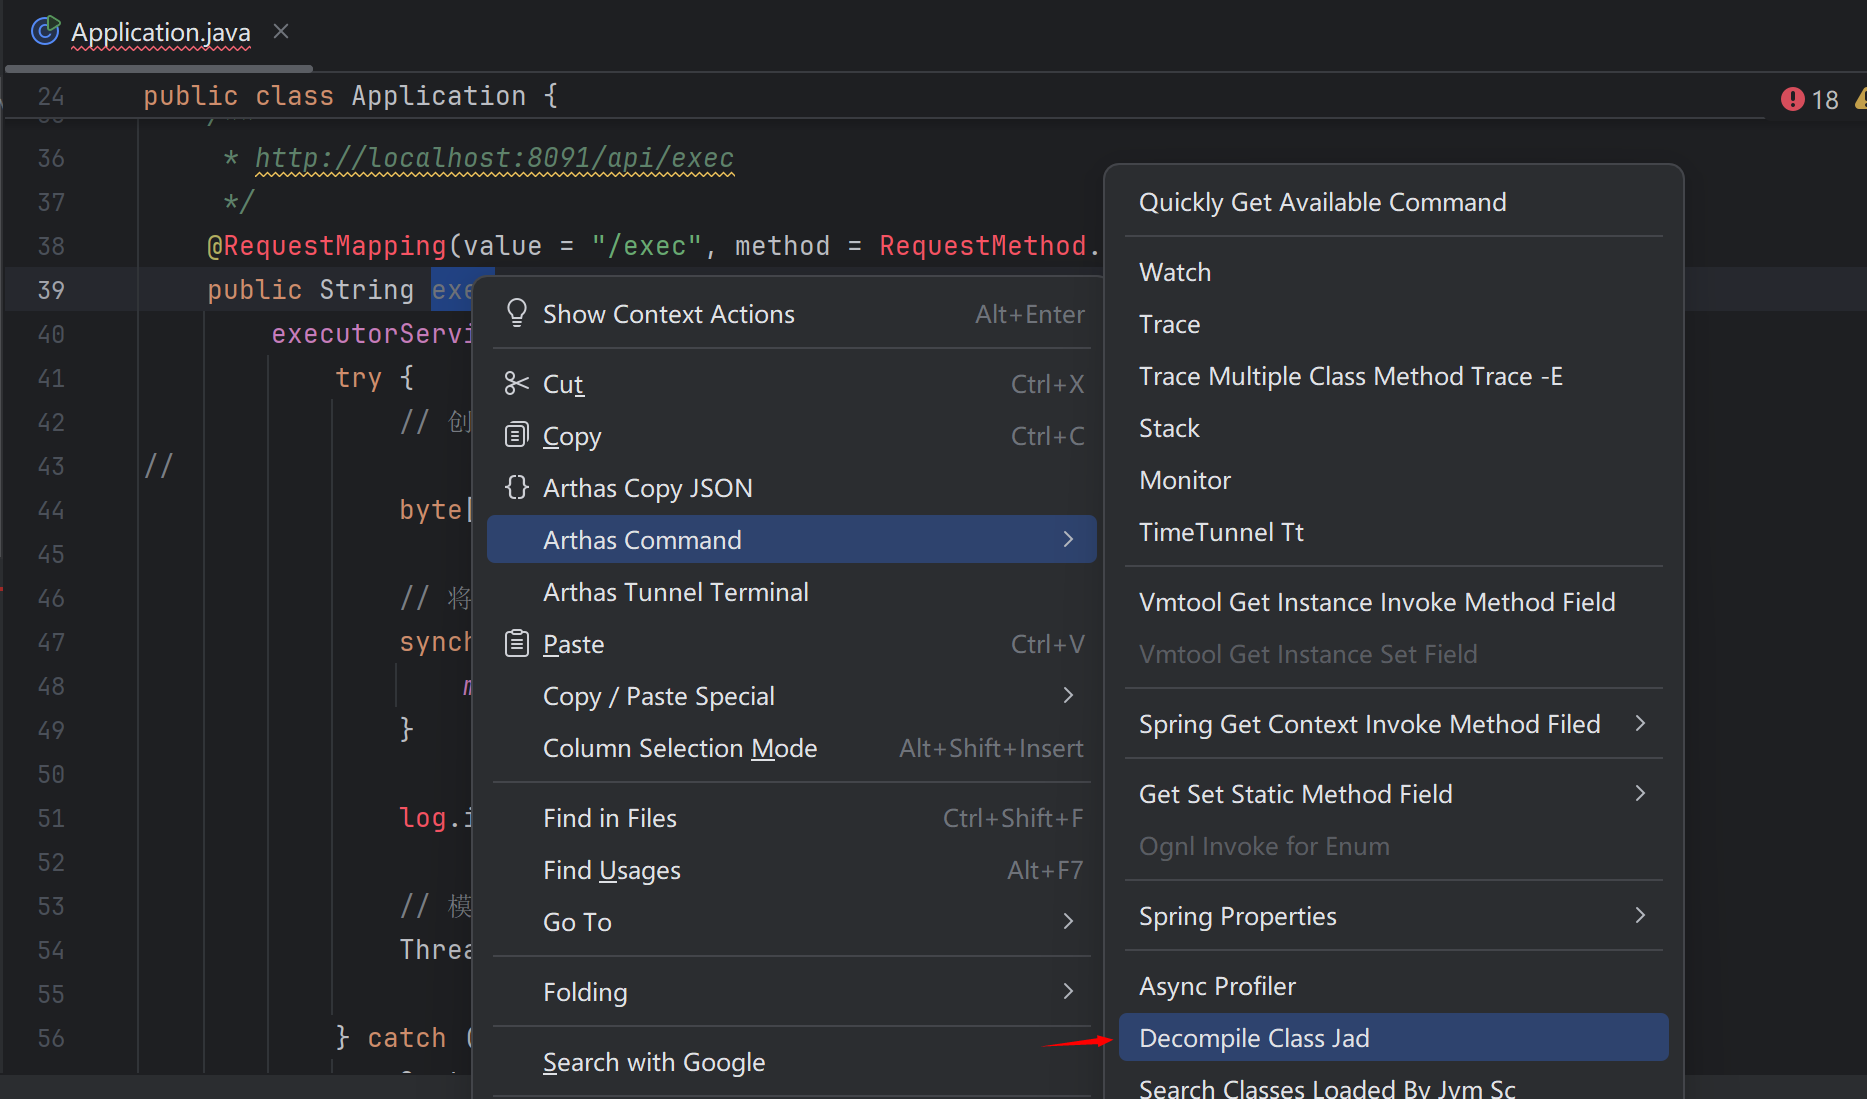This screenshot has height=1099, width=1867.
Task: Open the Folding submenu
Action: [x=1068, y=992]
